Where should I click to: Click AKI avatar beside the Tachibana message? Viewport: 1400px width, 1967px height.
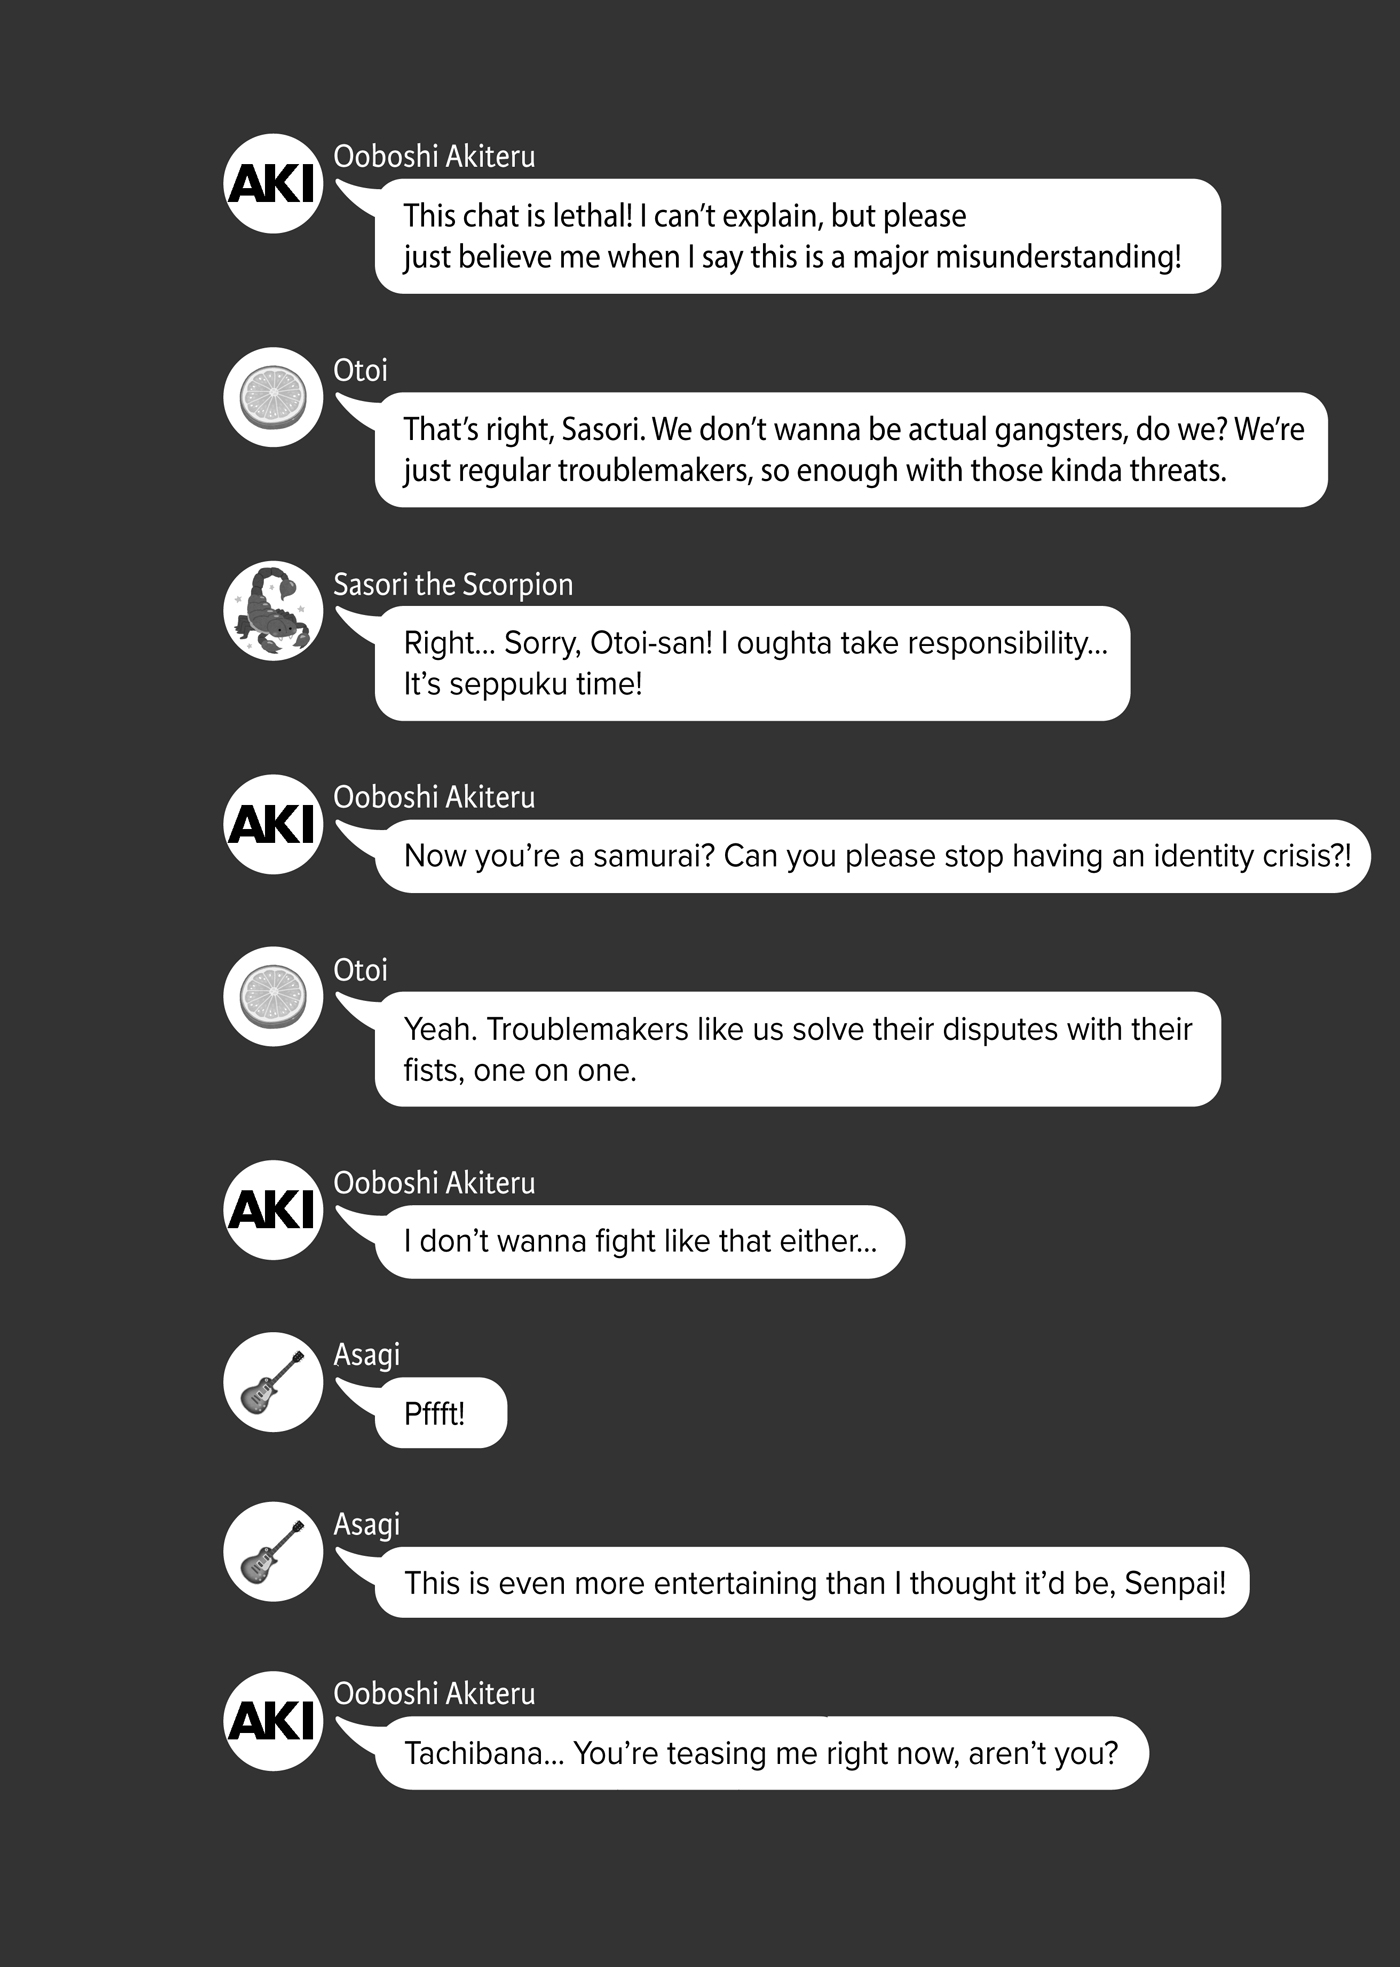click(273, 1721)
